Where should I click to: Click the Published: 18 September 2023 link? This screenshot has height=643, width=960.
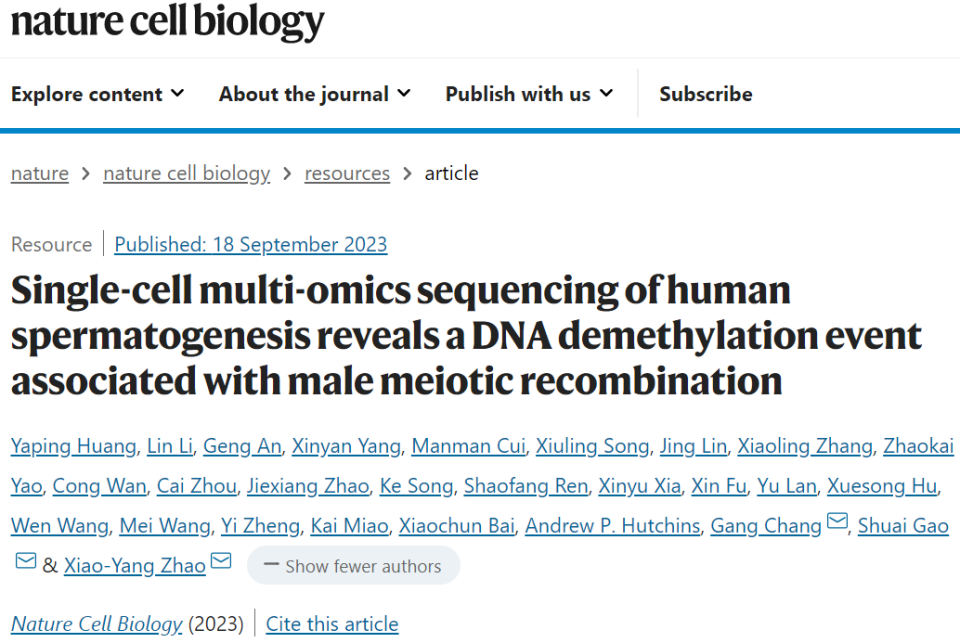click(x=250, y=244)
